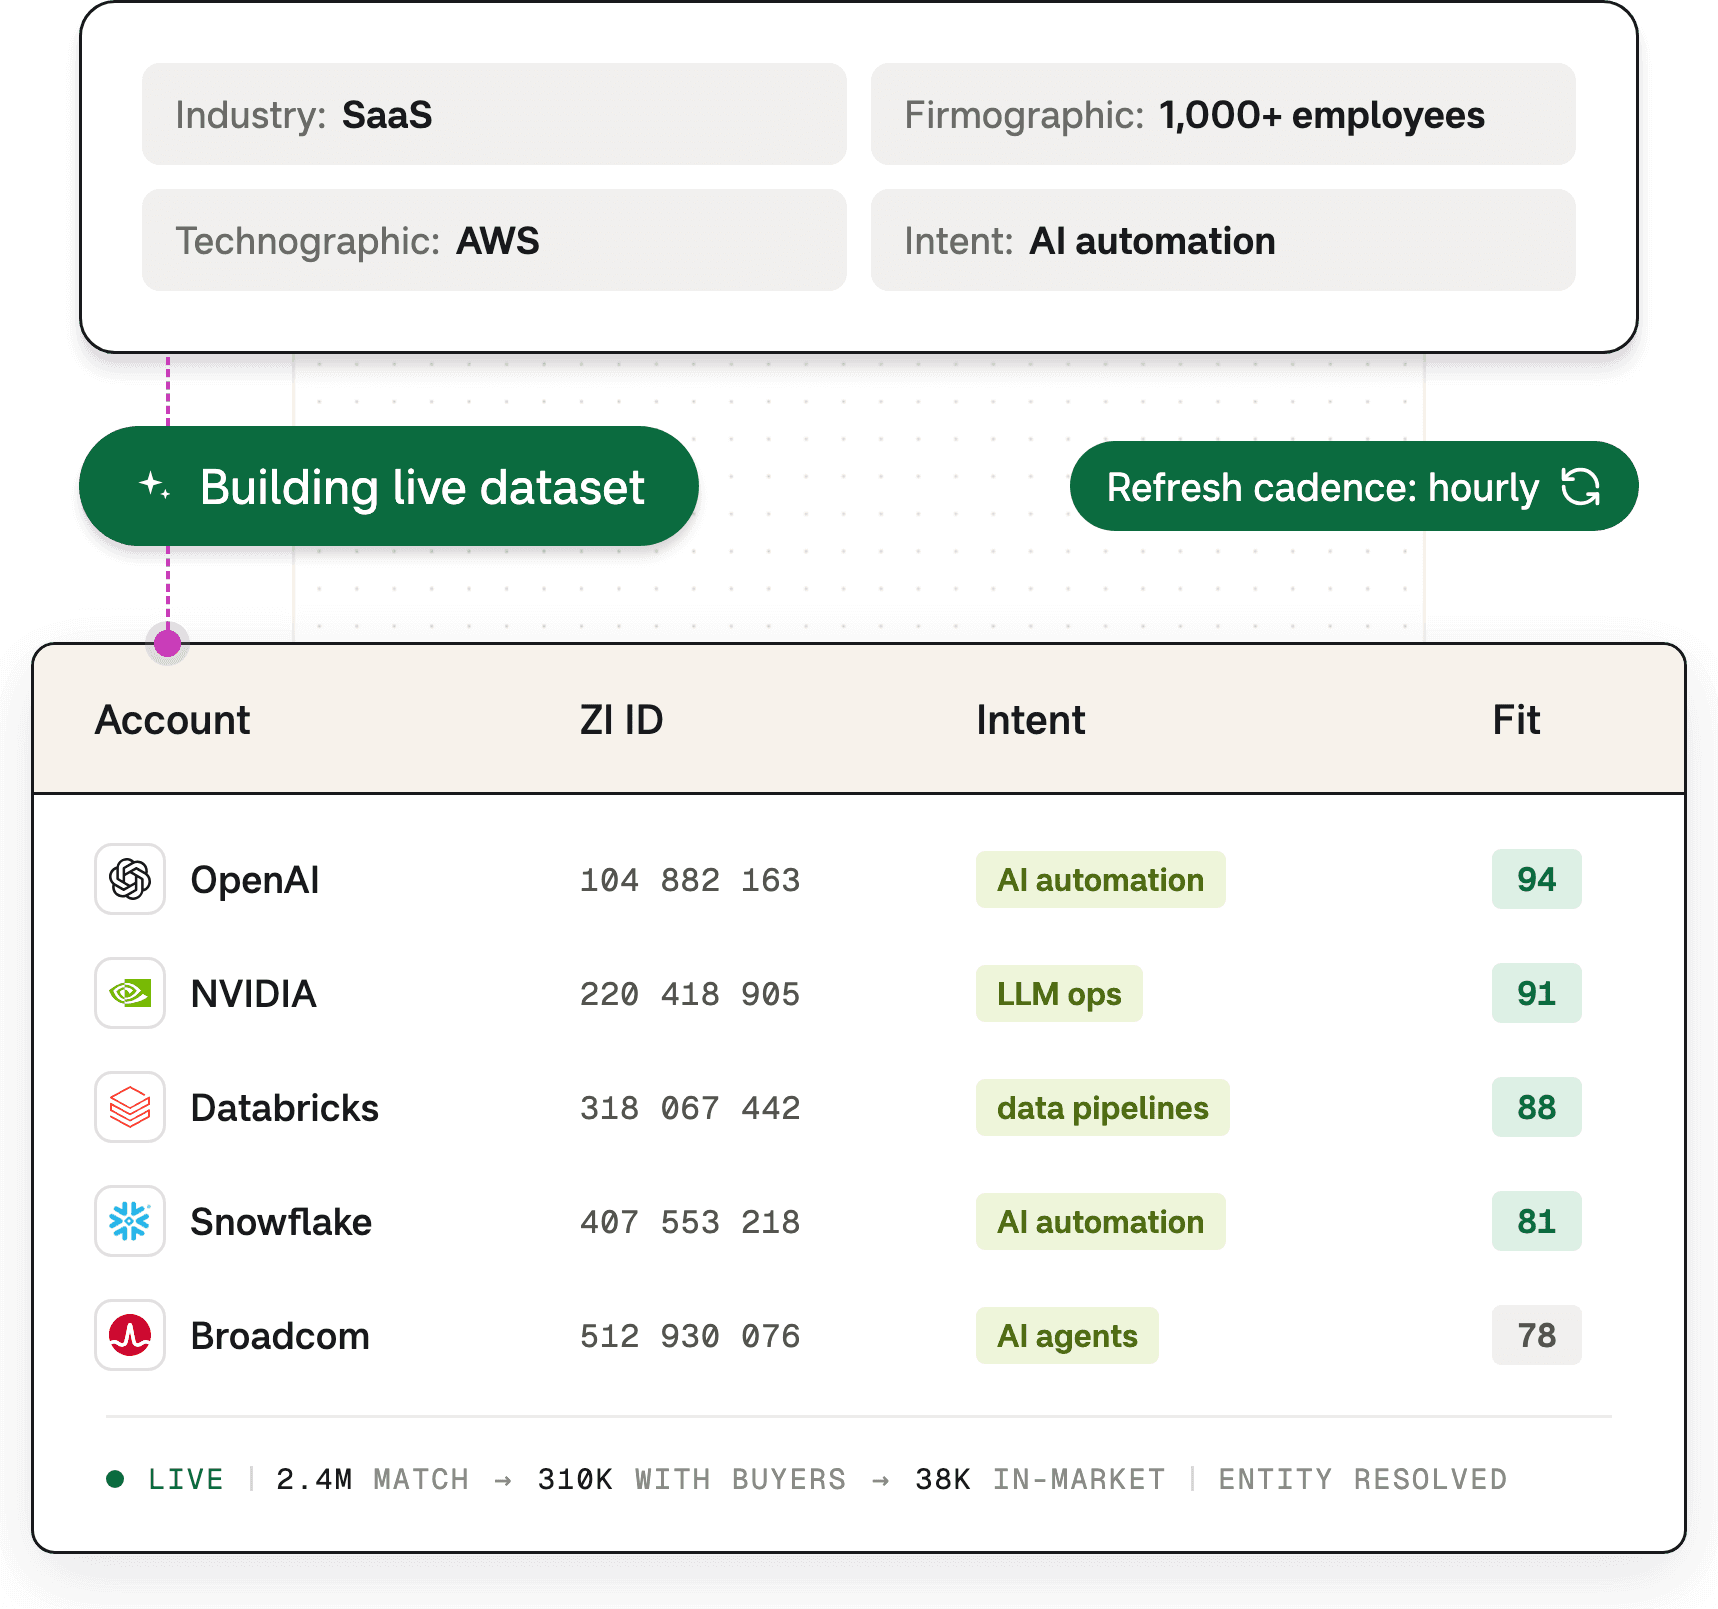Click the refresh arrows icon
The image size is (1718, 1609).
point(1581,487)
